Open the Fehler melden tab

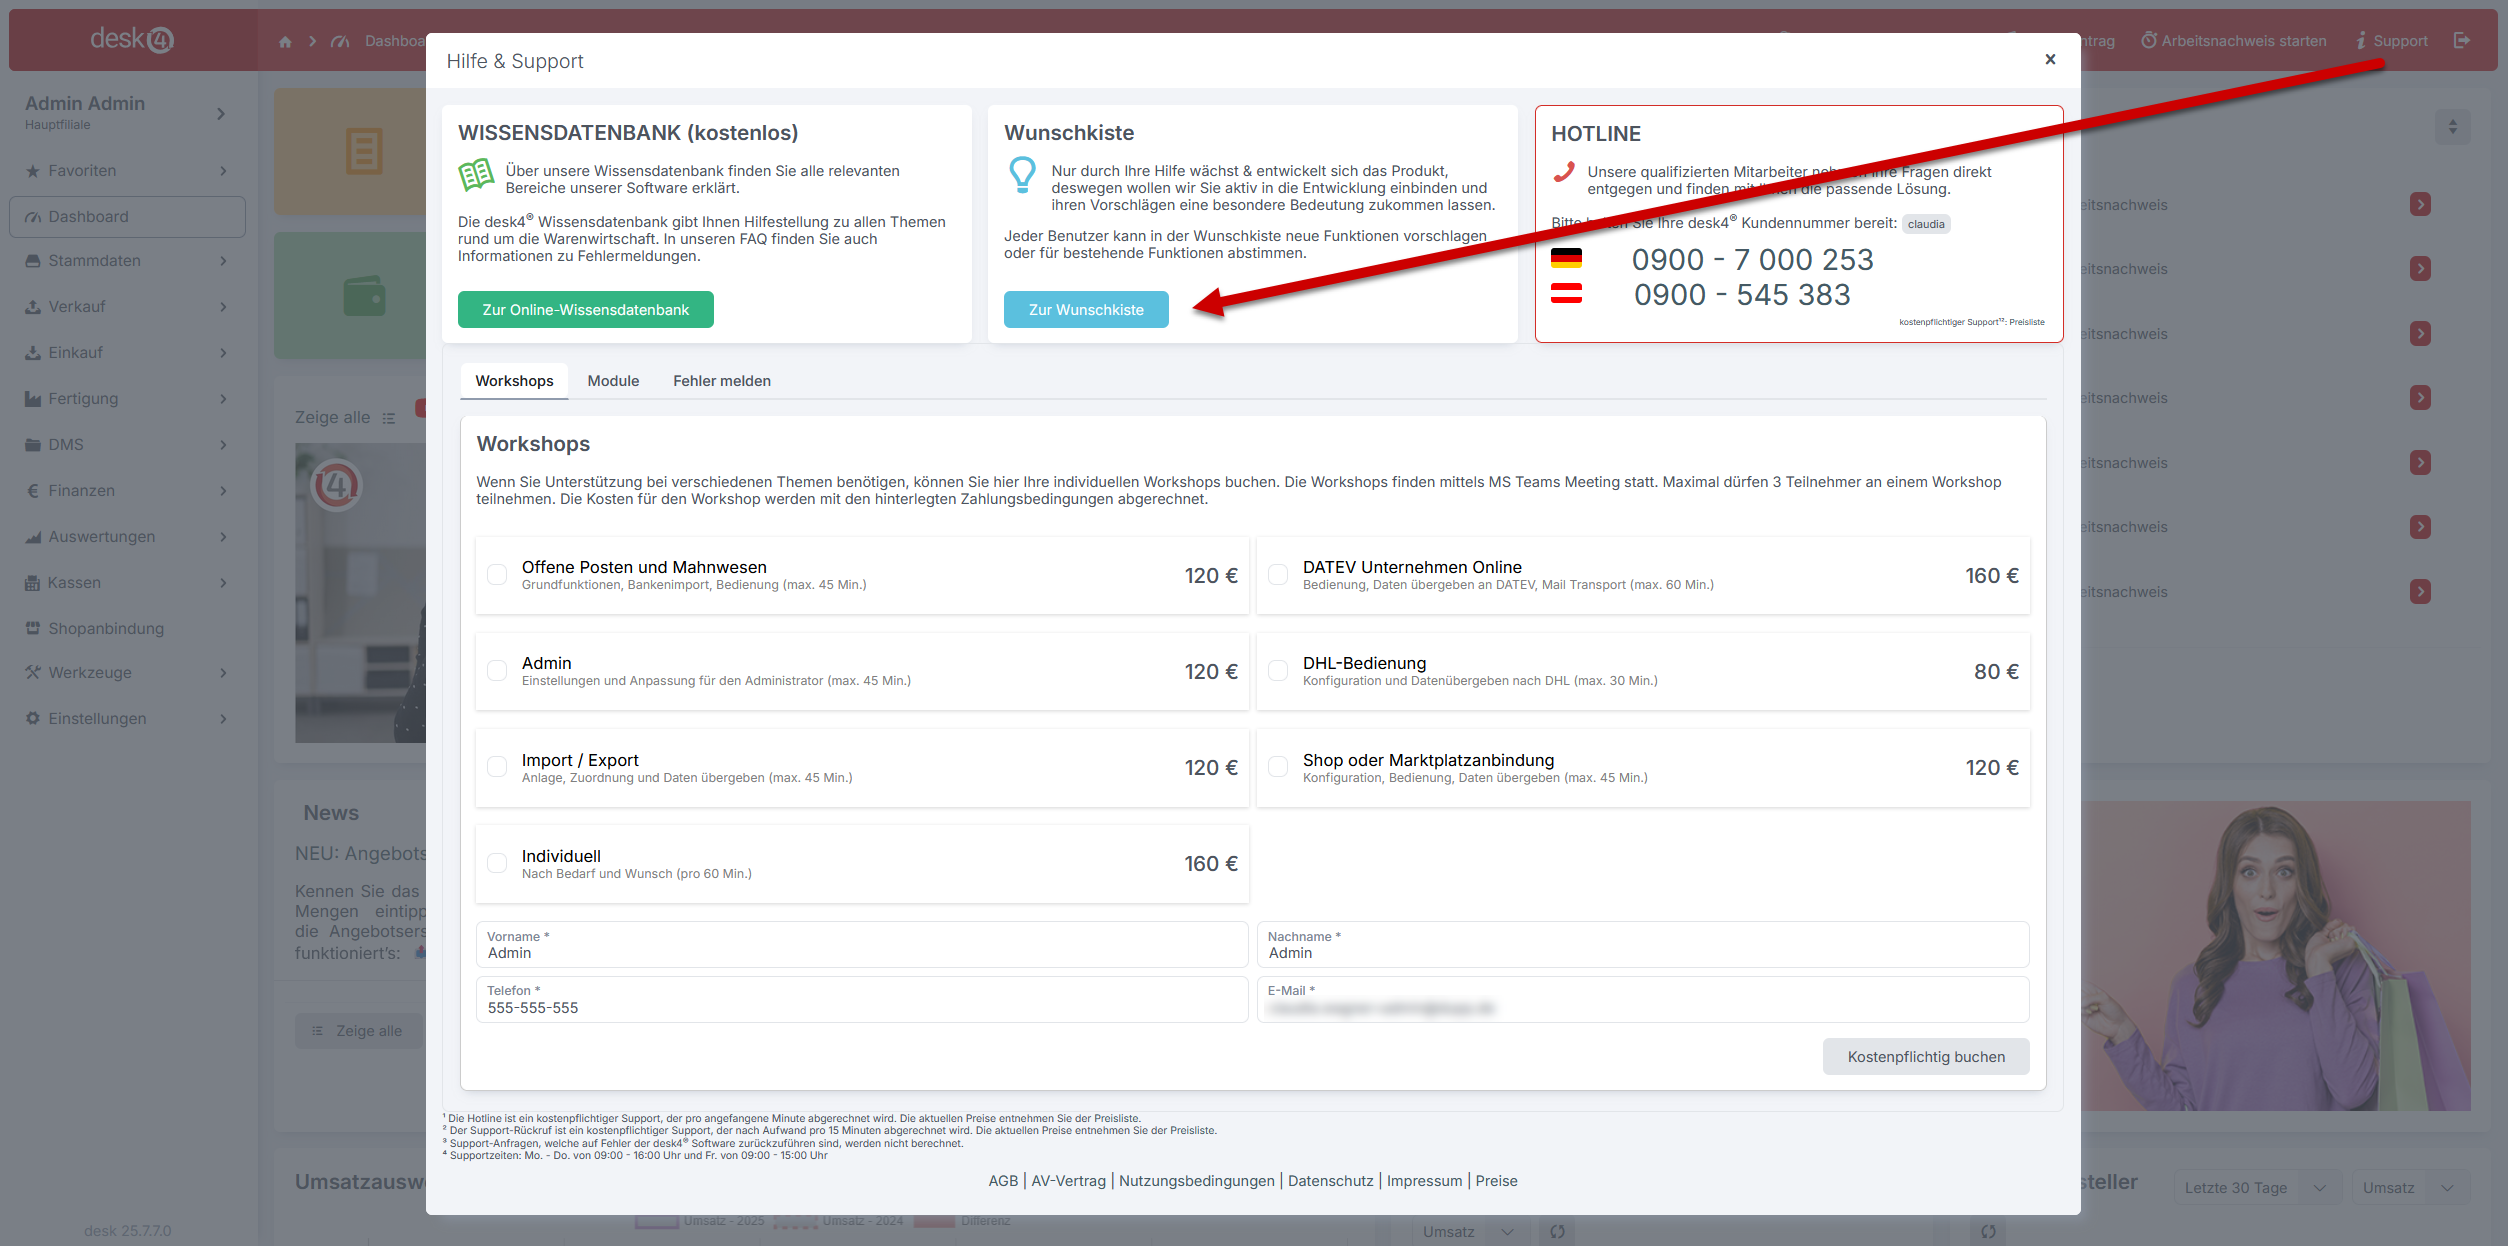721,381
